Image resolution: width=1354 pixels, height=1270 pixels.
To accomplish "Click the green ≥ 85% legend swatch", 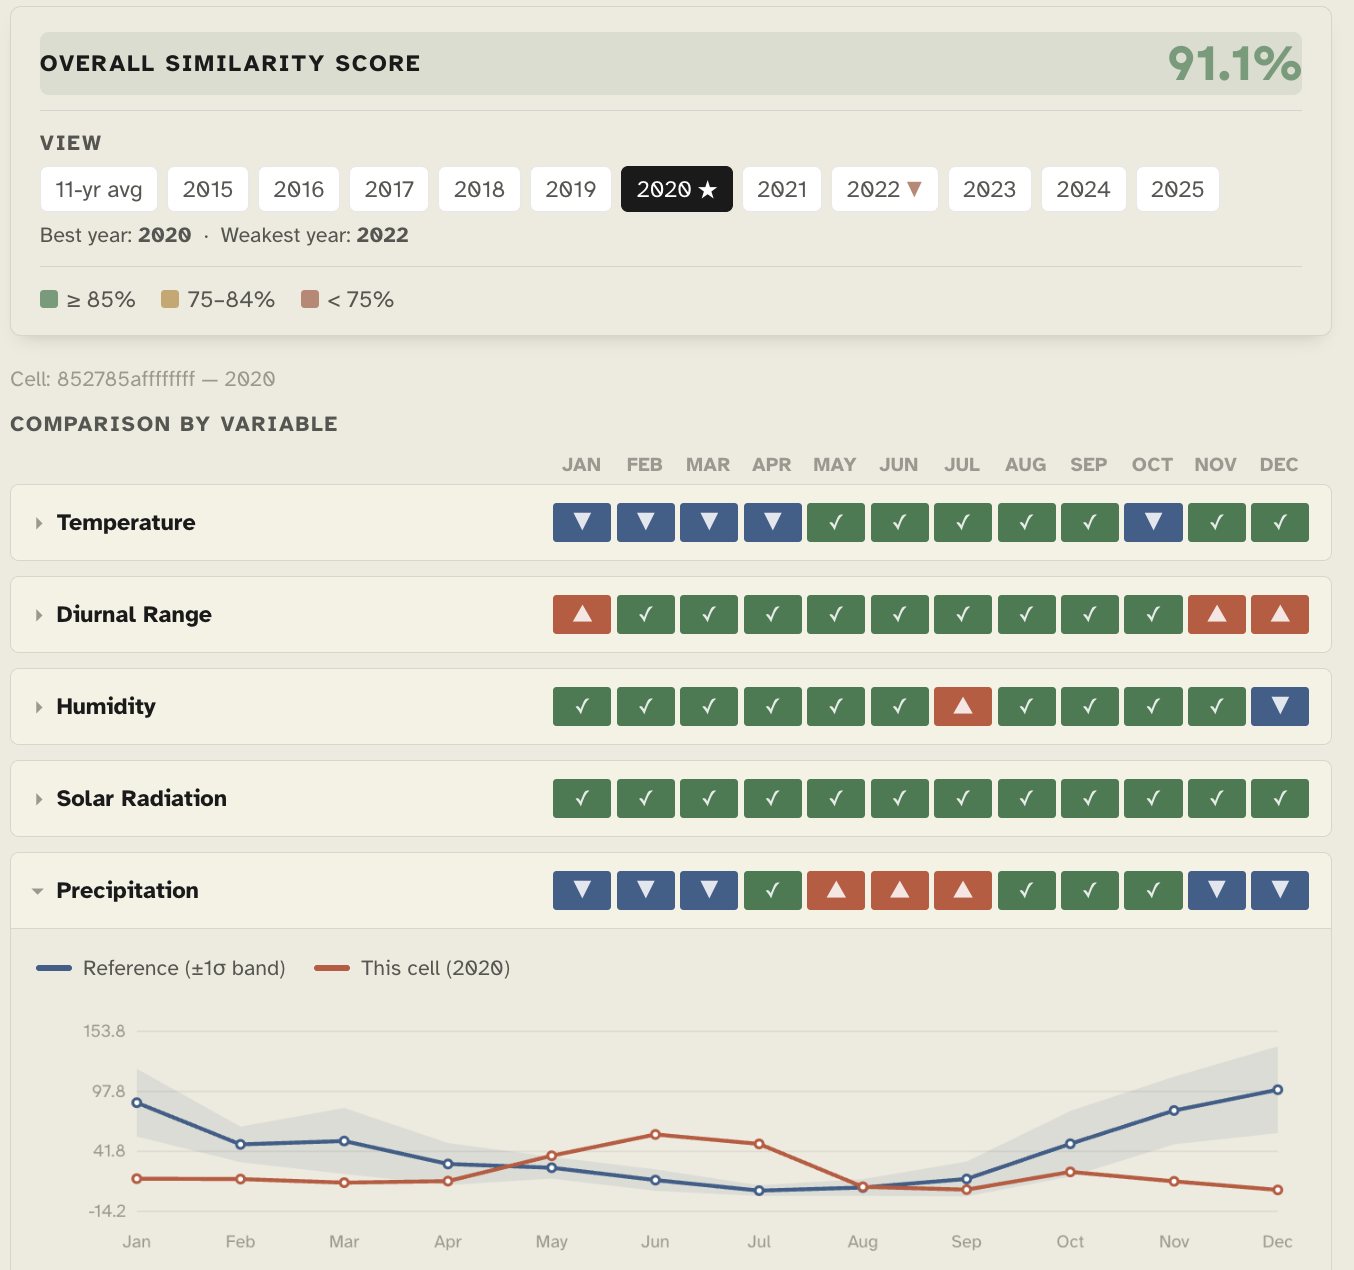I will pyautogui.click(x=49, y=299).
